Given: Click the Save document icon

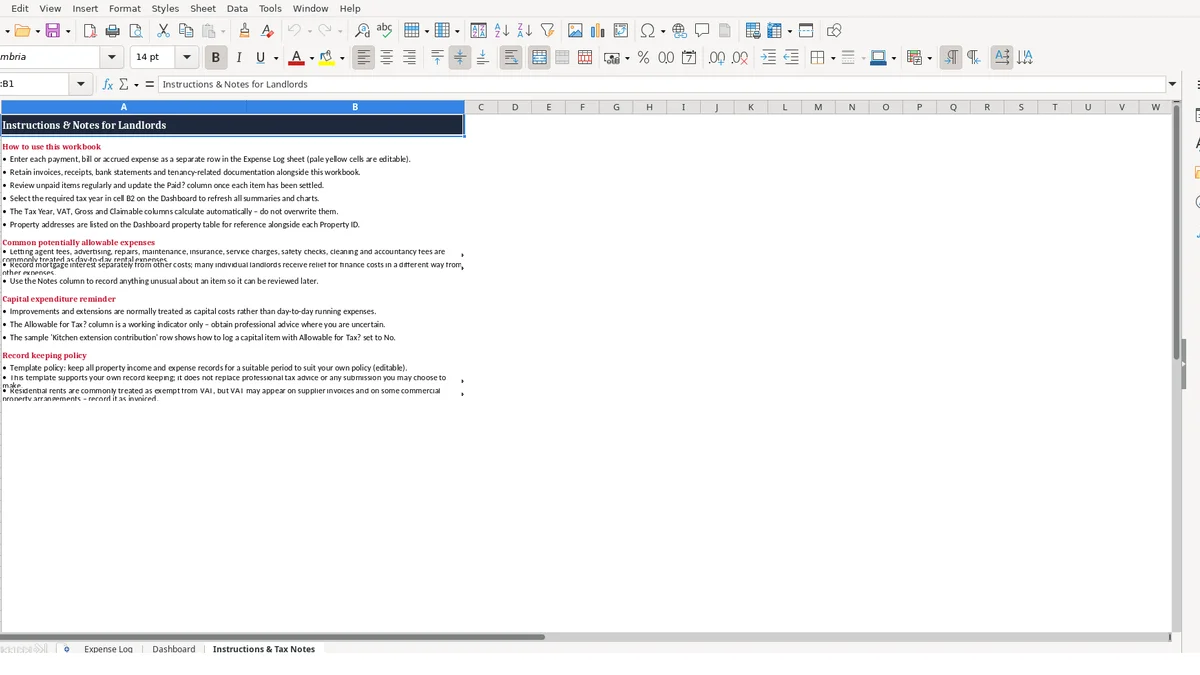Looking at the screenshot, I should [x=53, y=31].
